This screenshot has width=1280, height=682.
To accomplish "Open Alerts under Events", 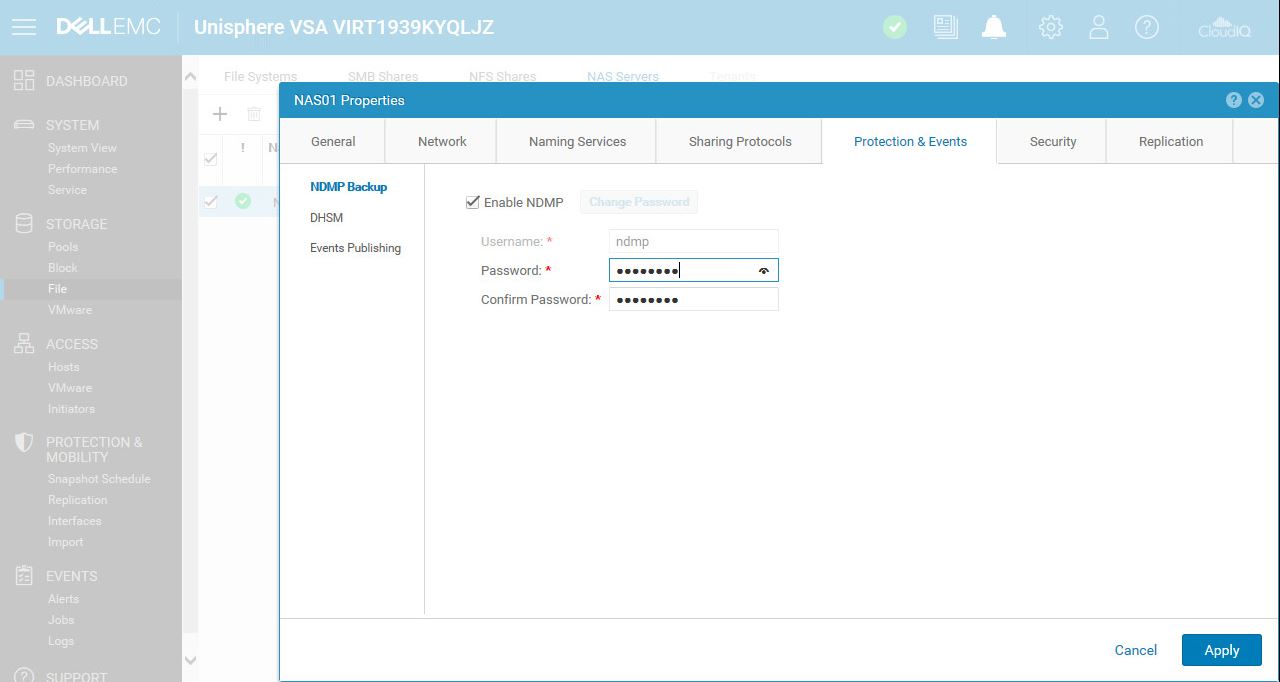I will [63, 599].
